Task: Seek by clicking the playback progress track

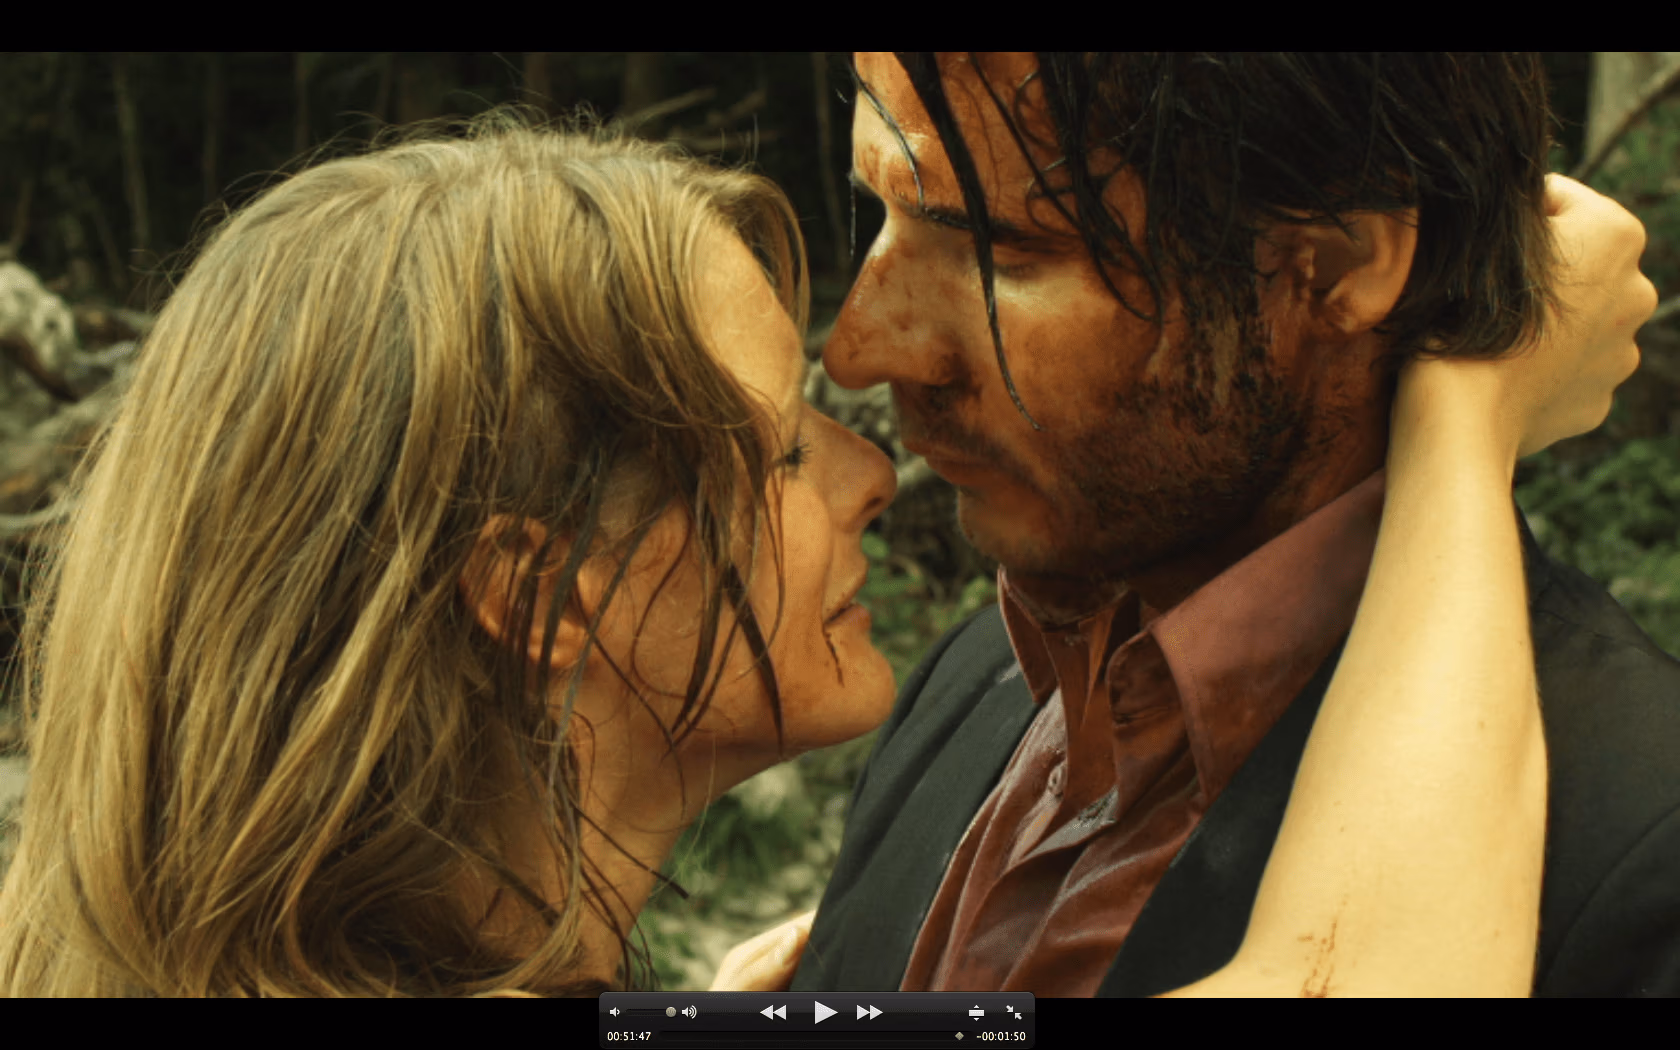Action: tap(815, 1036)
